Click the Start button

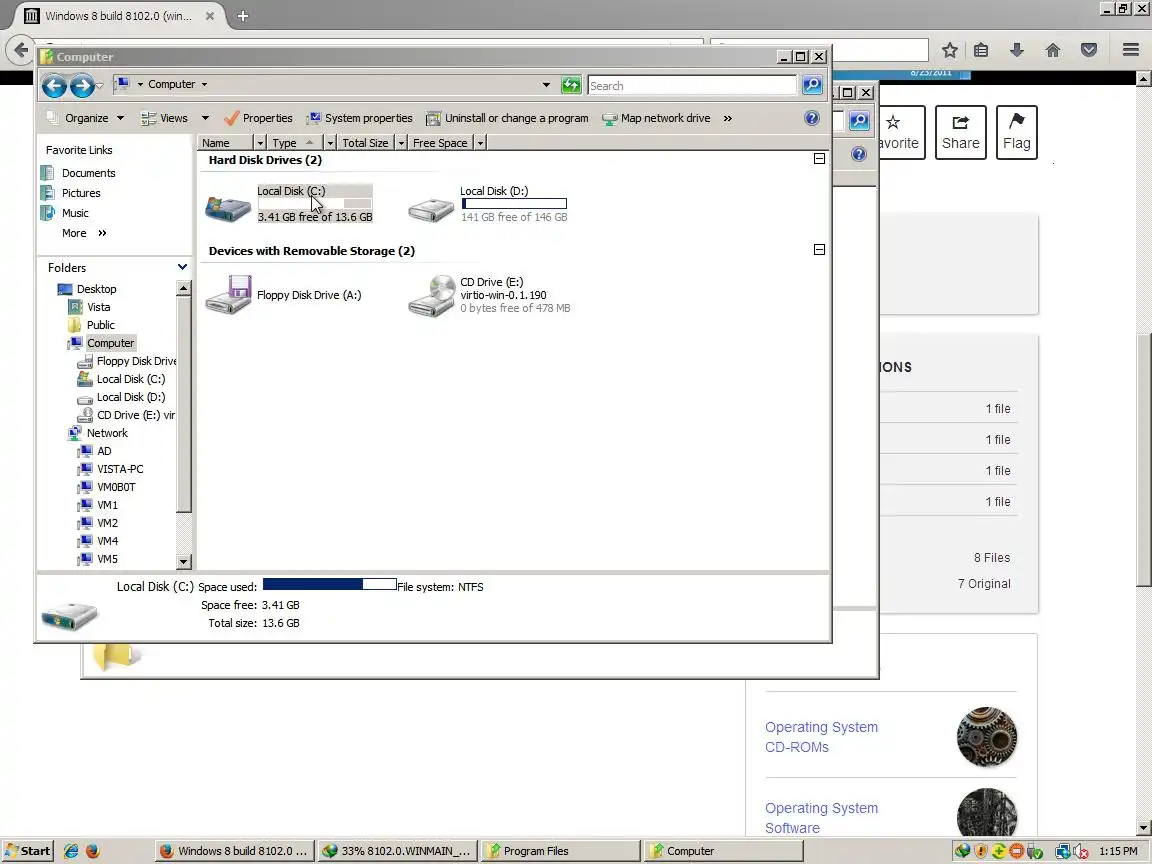tap(27, 851)
